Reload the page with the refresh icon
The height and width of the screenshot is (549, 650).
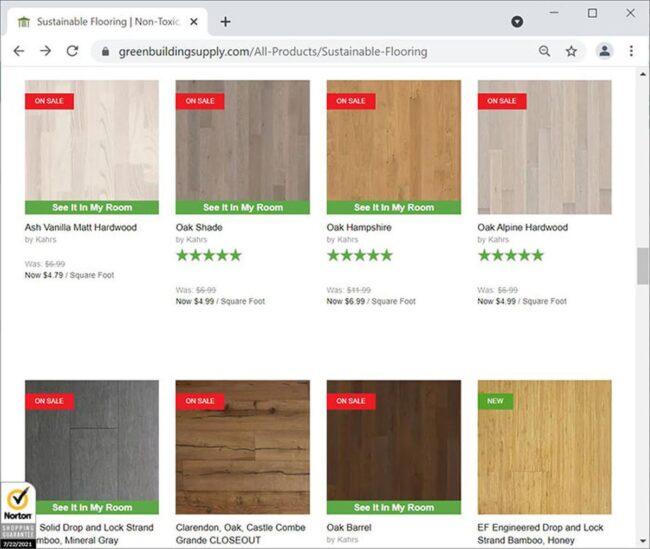point(73,51)
